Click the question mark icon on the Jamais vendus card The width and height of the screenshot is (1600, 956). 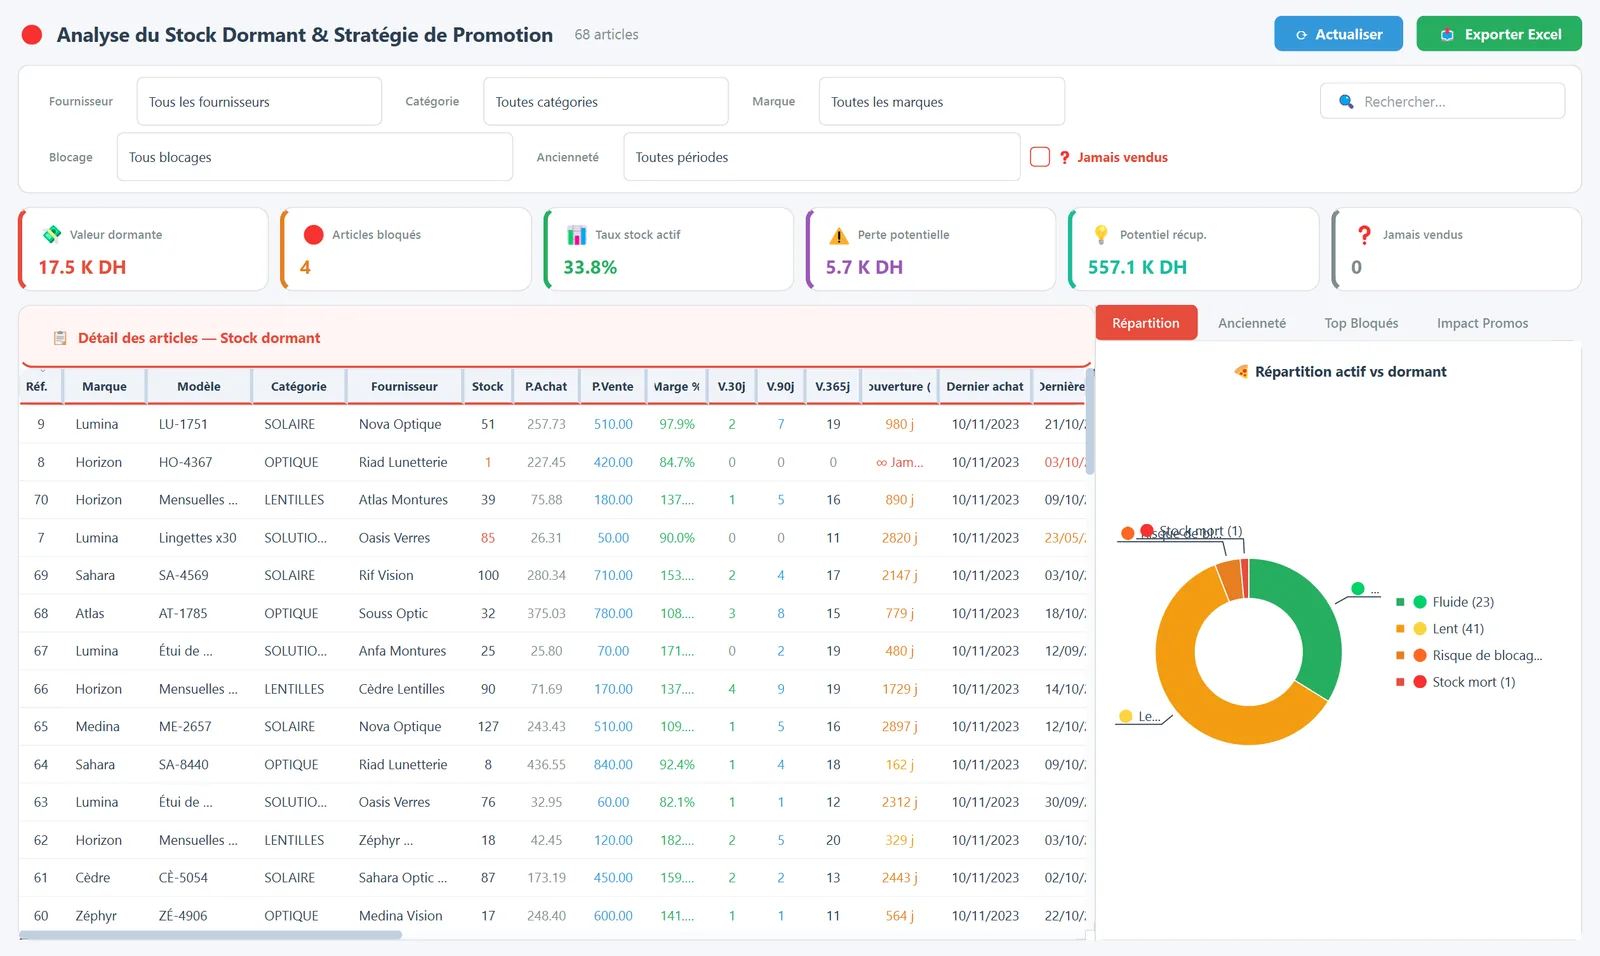[1364, 235]
